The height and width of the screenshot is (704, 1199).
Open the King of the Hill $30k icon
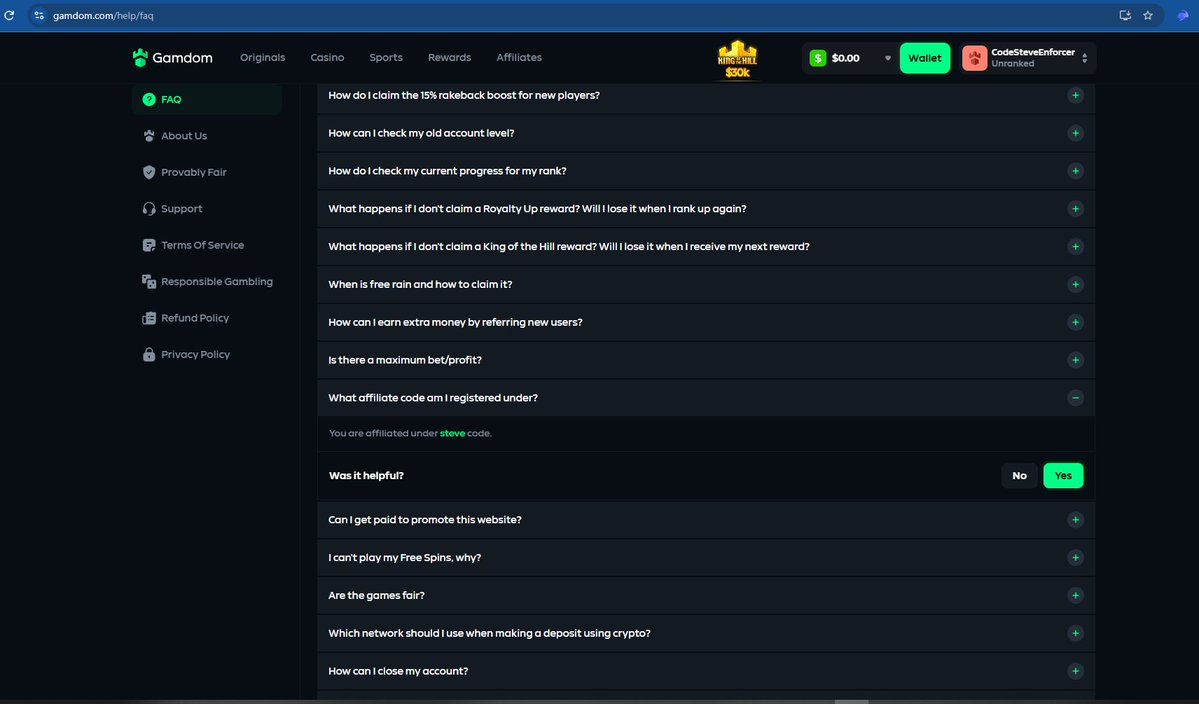click(x=737, y=60)
